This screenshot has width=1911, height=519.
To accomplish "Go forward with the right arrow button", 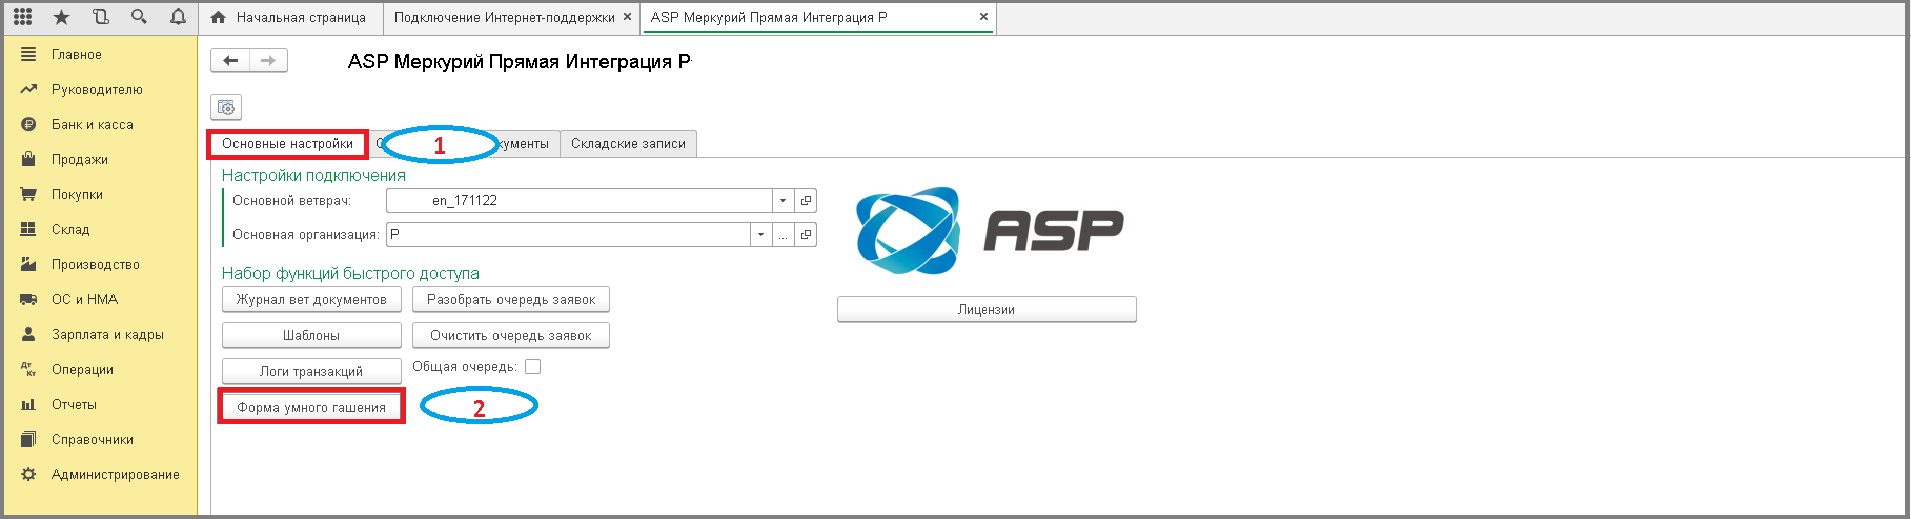I will (268, 61).
